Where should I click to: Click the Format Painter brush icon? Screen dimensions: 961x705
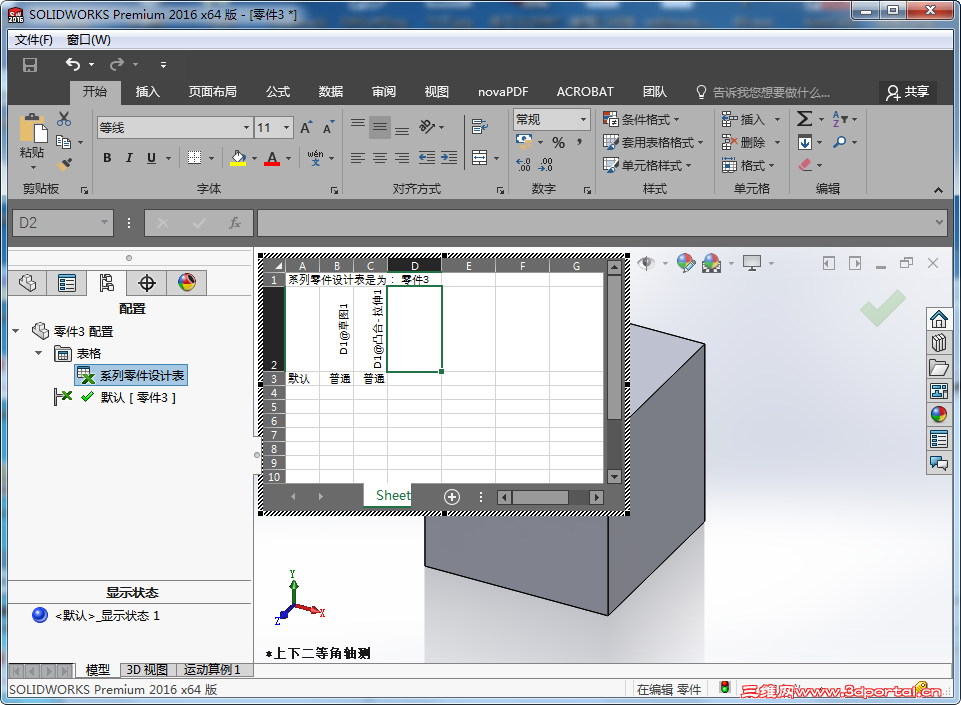point(64,164)
